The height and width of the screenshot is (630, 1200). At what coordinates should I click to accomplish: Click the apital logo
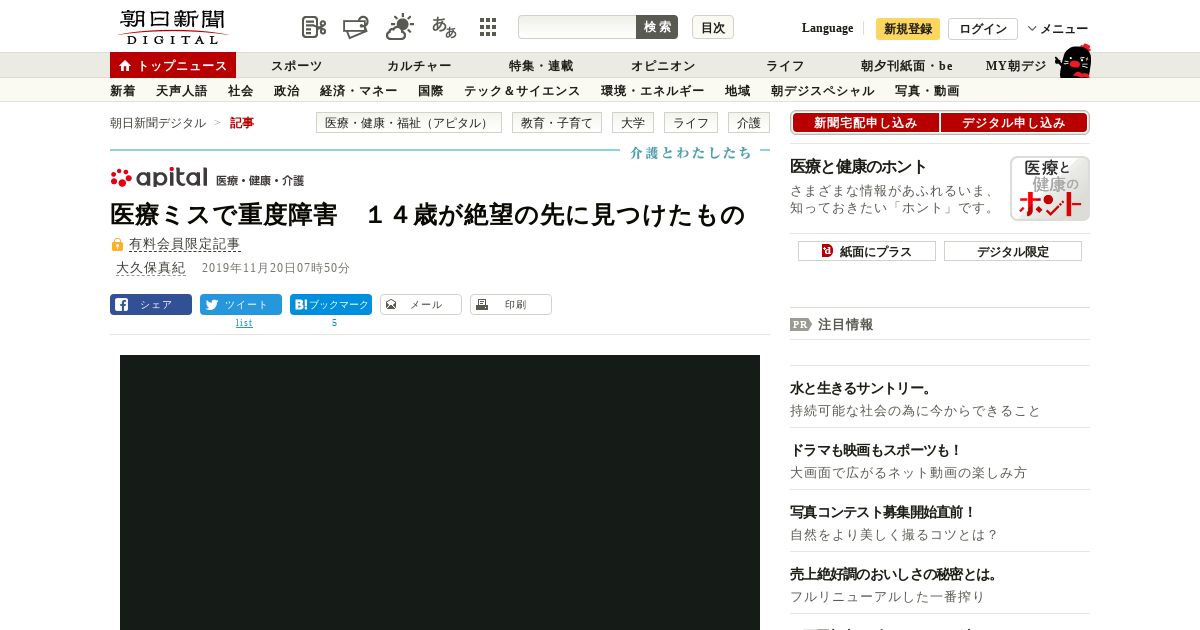[x=159, y=178]
